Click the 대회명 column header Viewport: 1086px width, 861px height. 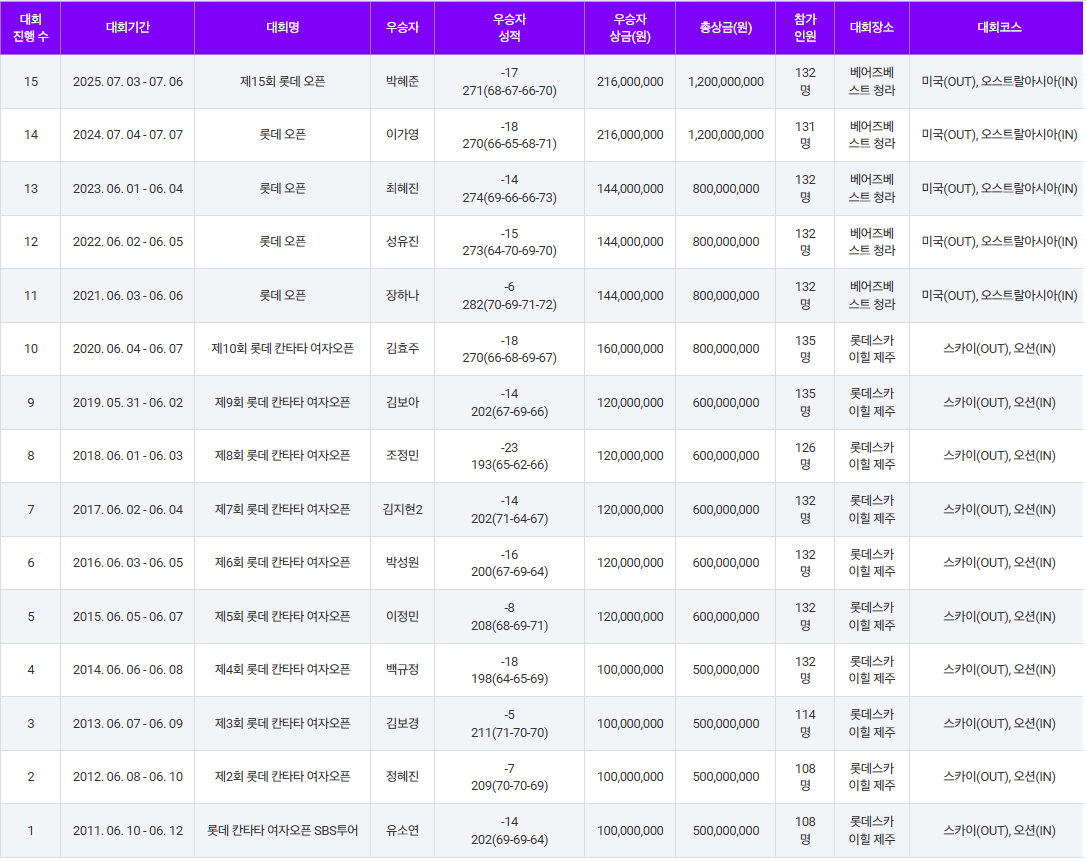point(283,28)
